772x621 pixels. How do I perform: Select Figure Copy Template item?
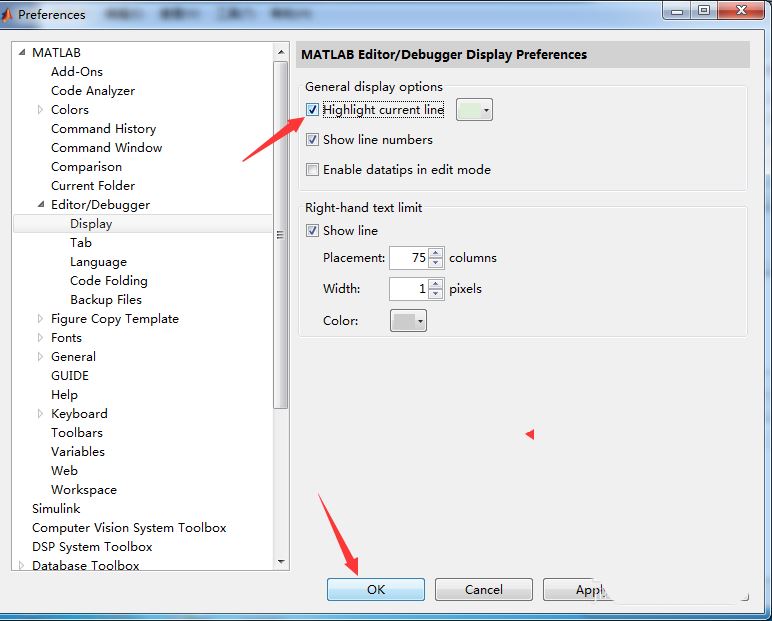tap(115, 319)
